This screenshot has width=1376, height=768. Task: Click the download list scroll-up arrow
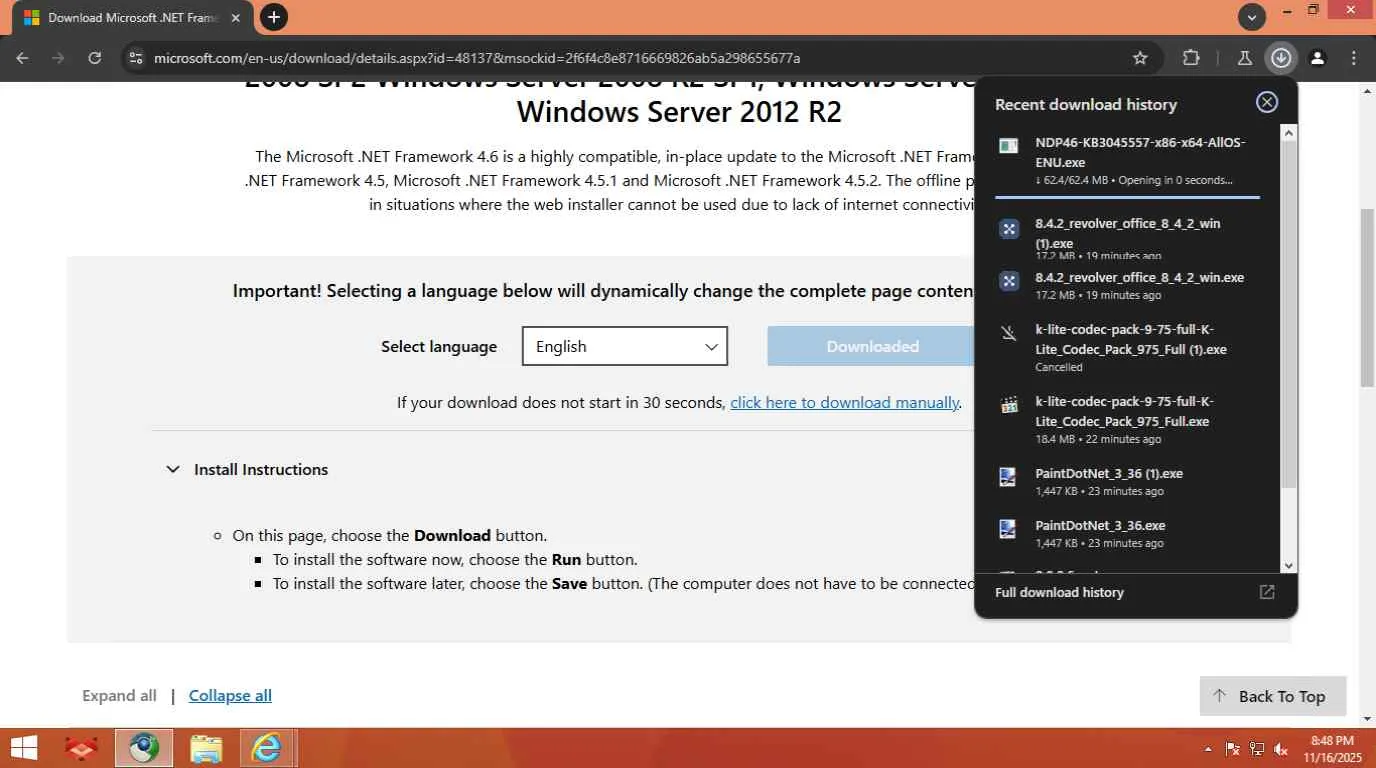[x=1289, y=133]
